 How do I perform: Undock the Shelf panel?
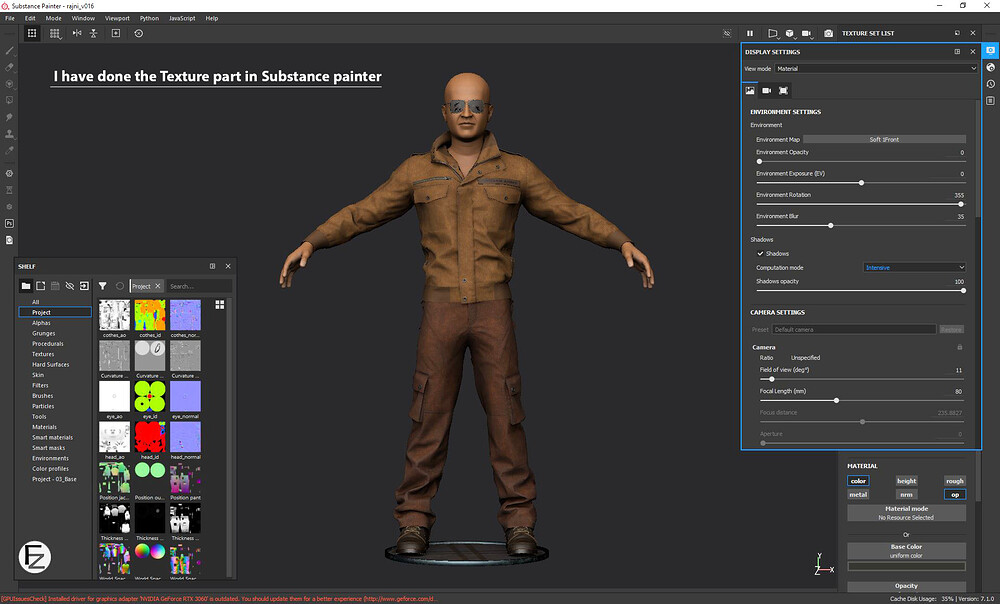tap(212, 266)
